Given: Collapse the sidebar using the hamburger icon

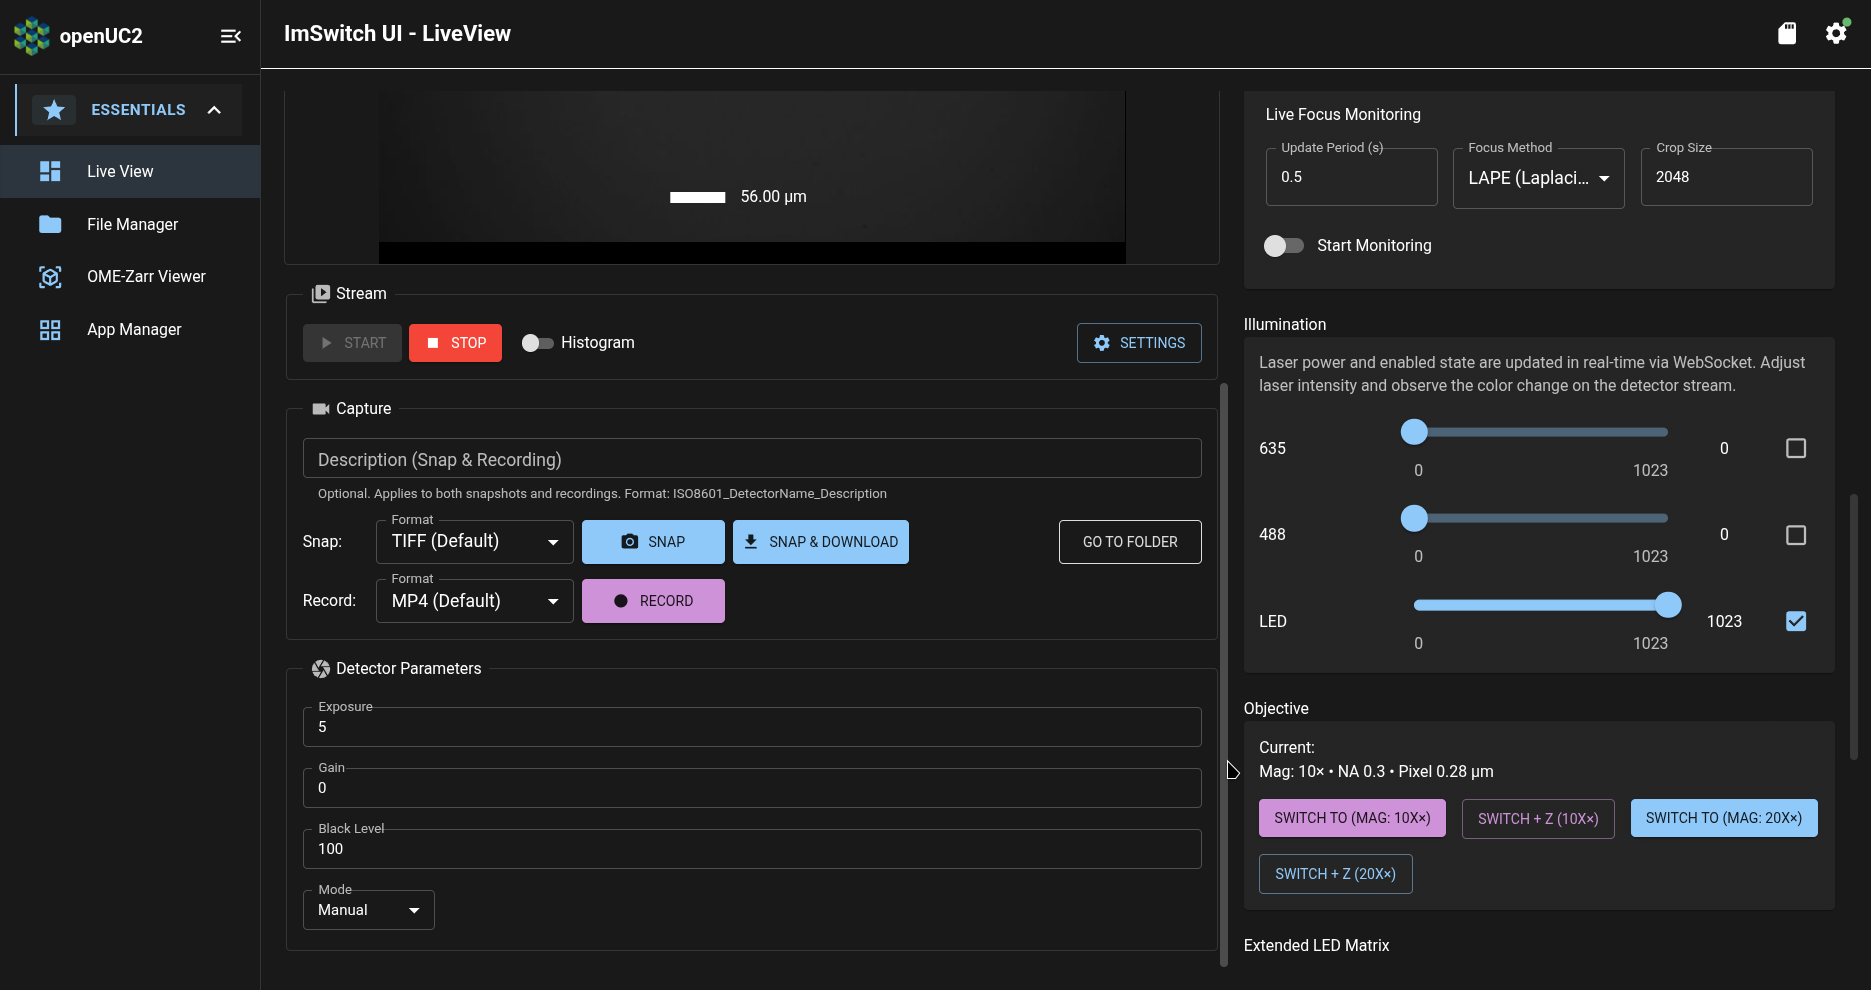Looking at the screenshot, I should pos(231,36).
